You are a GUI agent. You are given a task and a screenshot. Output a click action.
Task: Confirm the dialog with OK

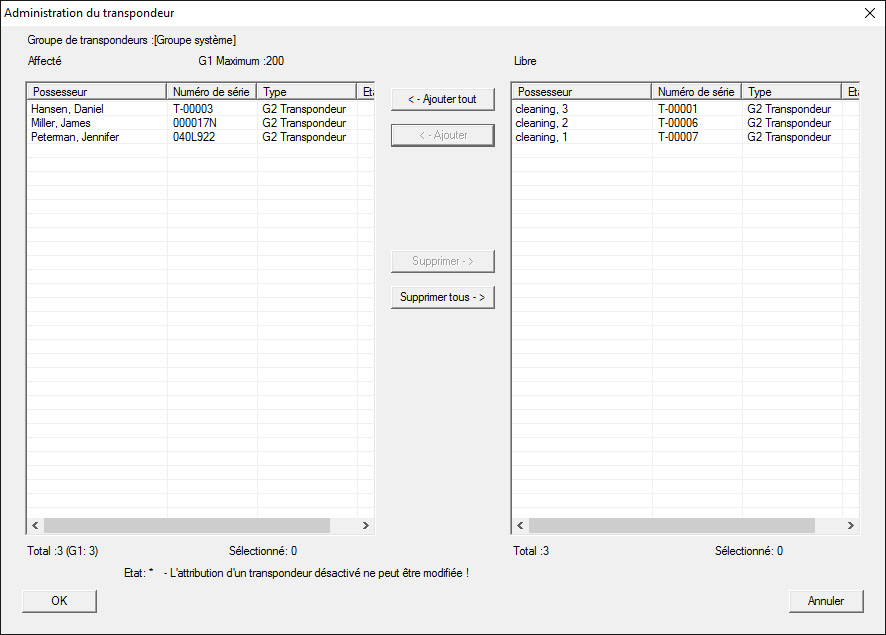click(59, 601)
